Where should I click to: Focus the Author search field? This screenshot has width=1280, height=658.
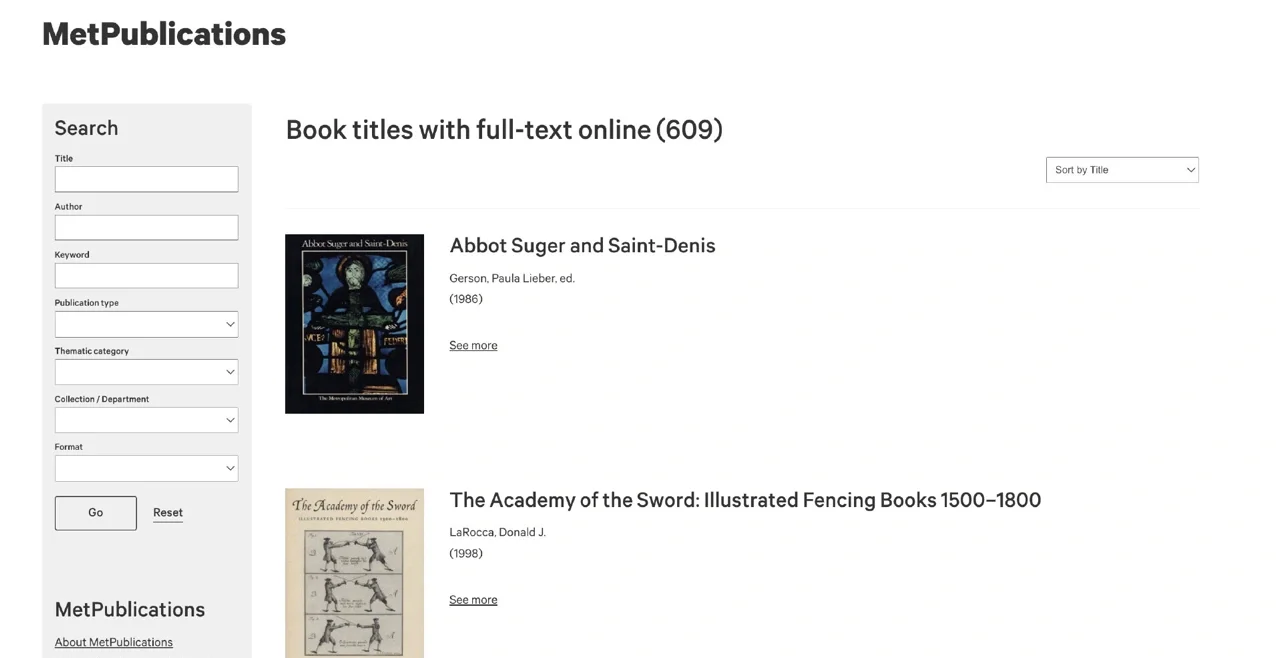pyautogui.click(x=146, y=227)
